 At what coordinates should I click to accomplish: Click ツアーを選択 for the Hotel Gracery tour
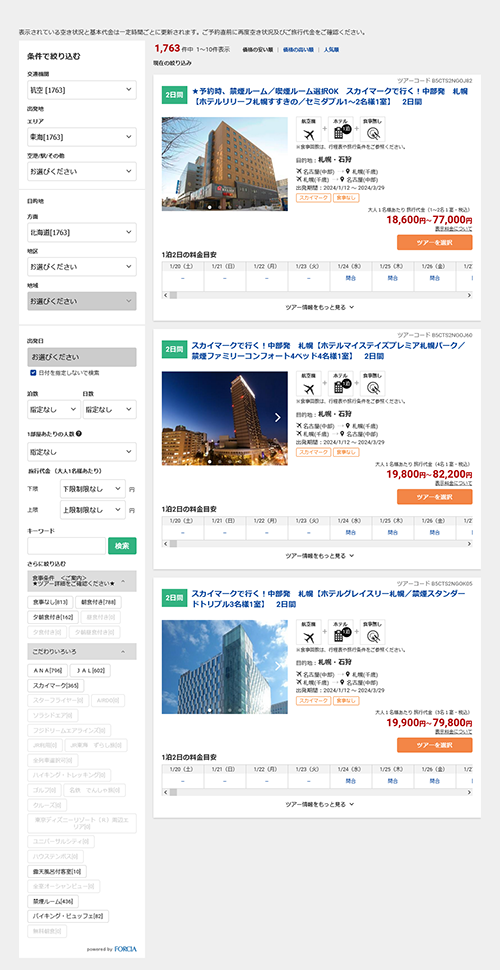click(x=434, y=745)
